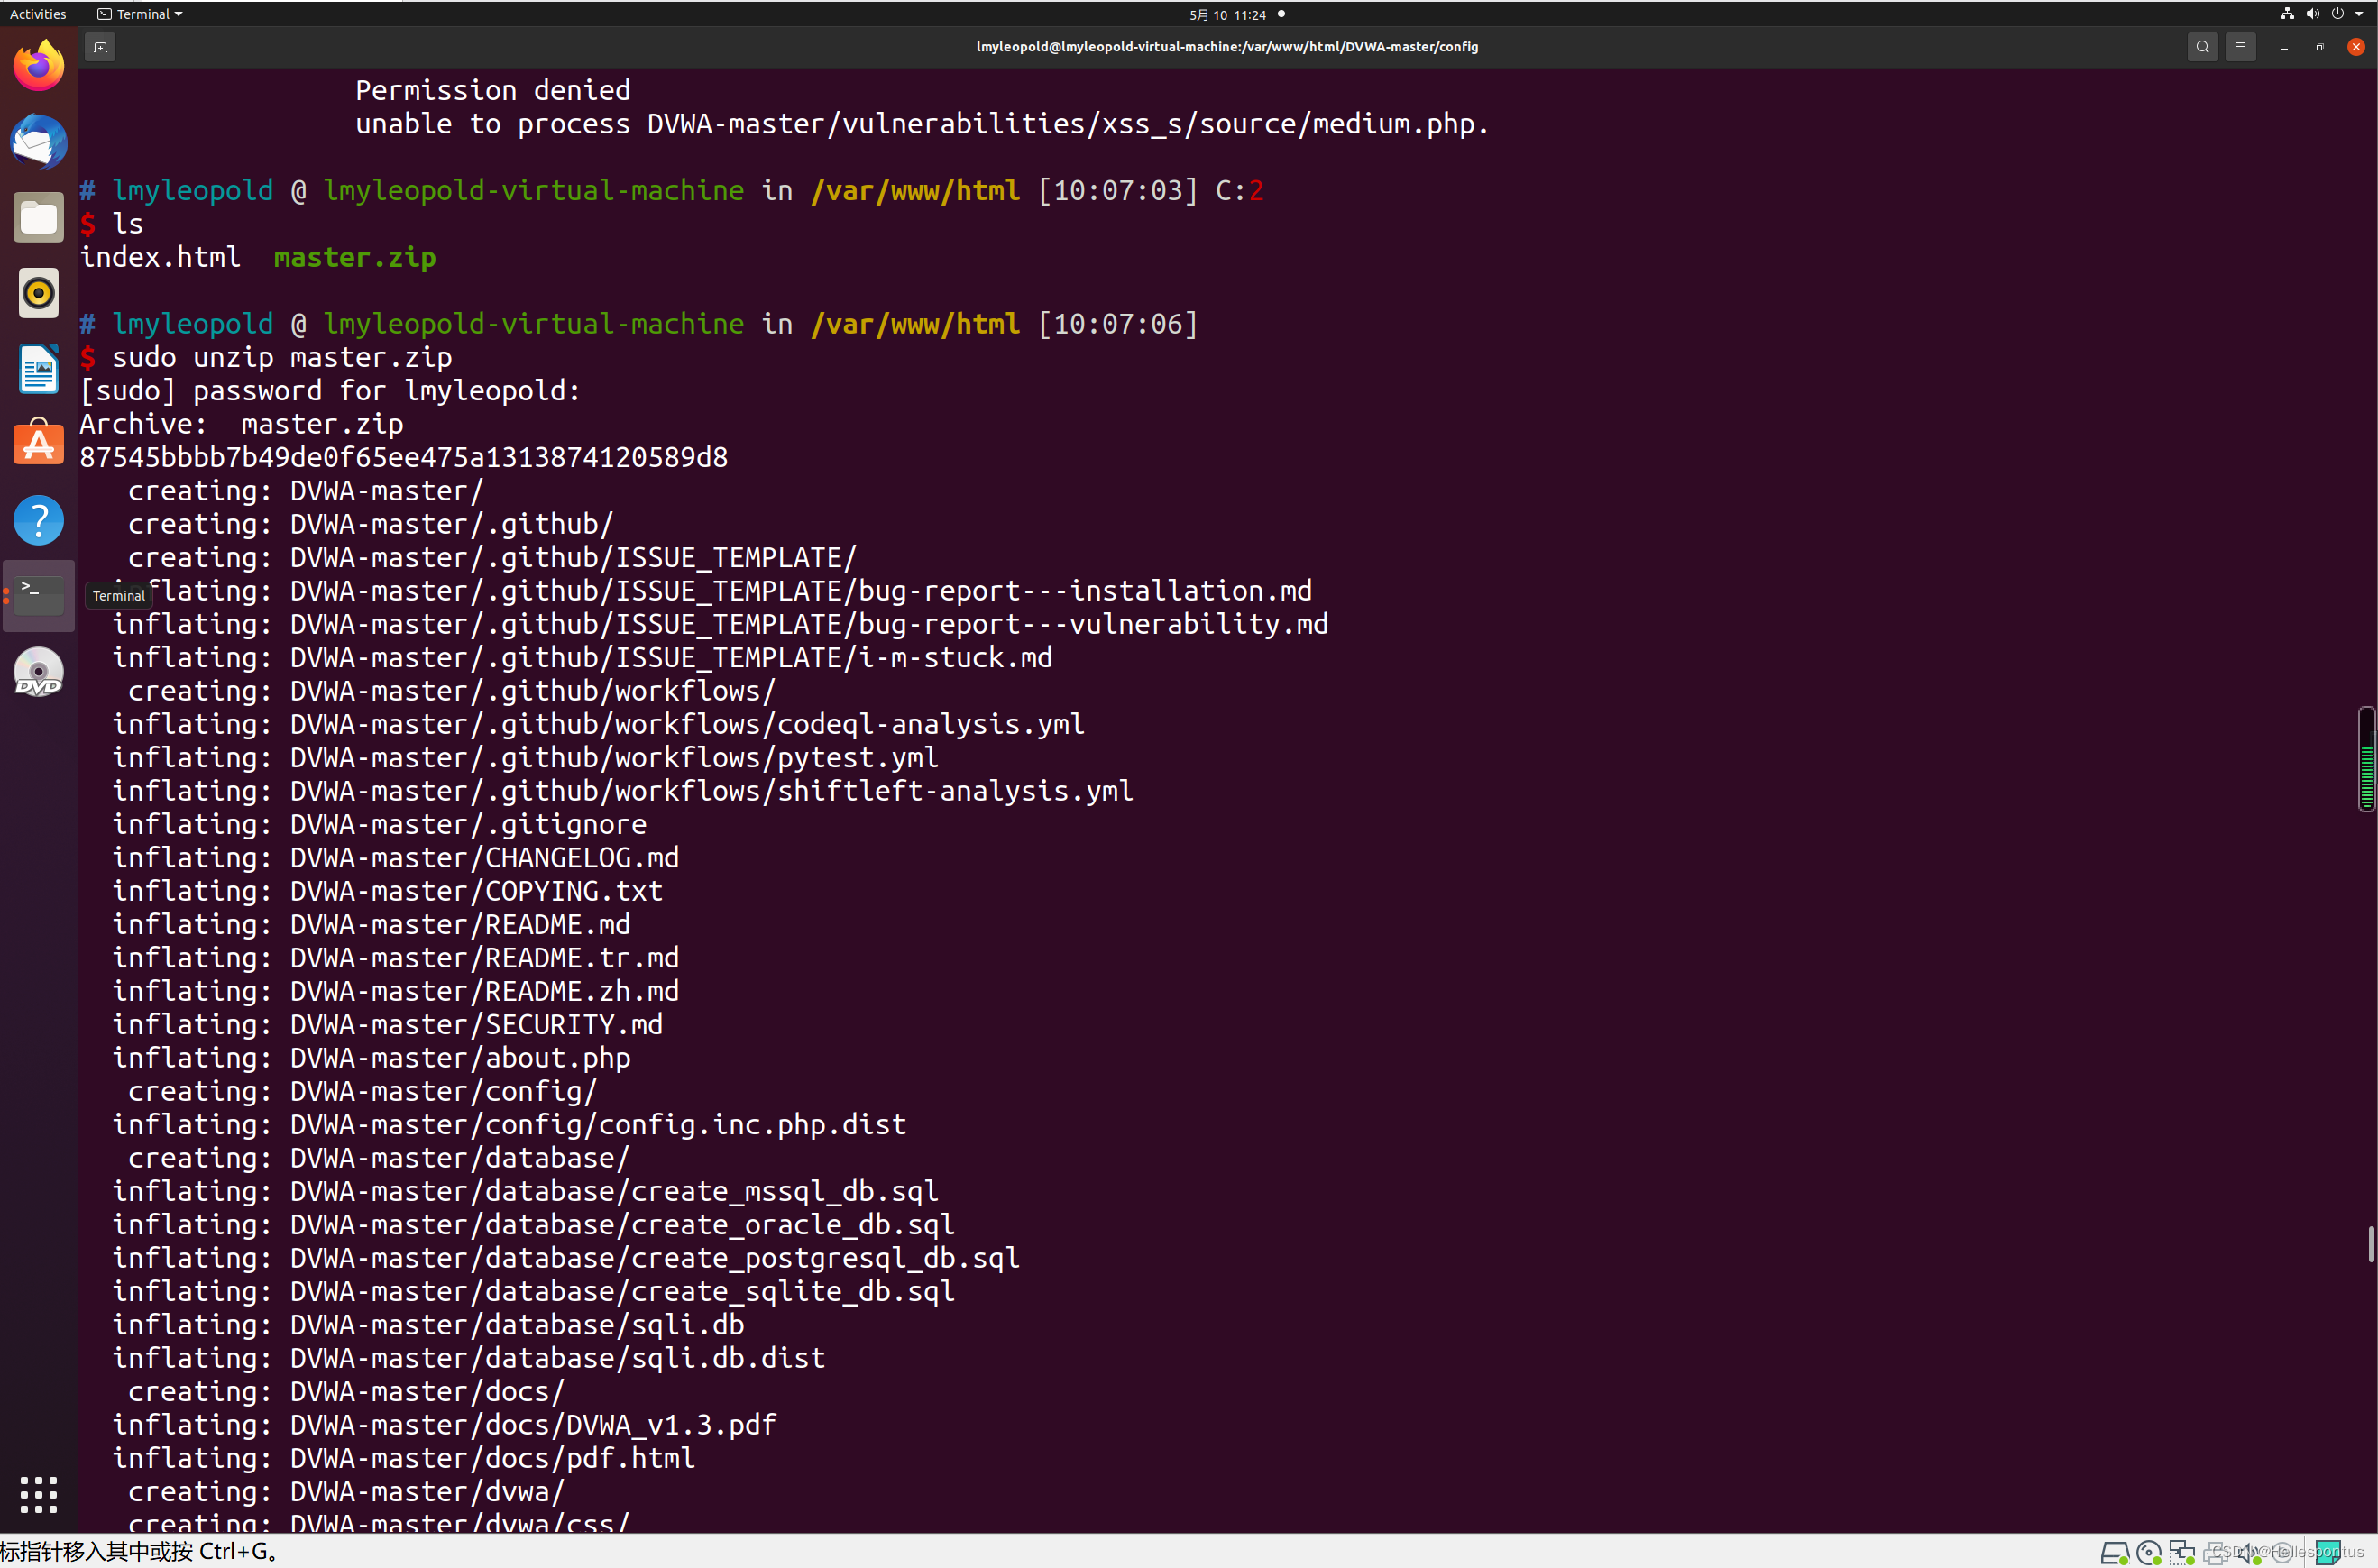The width and height of the screenshot is (2378, 1568).
Task: Click the line for sqli.db.dist
Action: coord(469,1358)
